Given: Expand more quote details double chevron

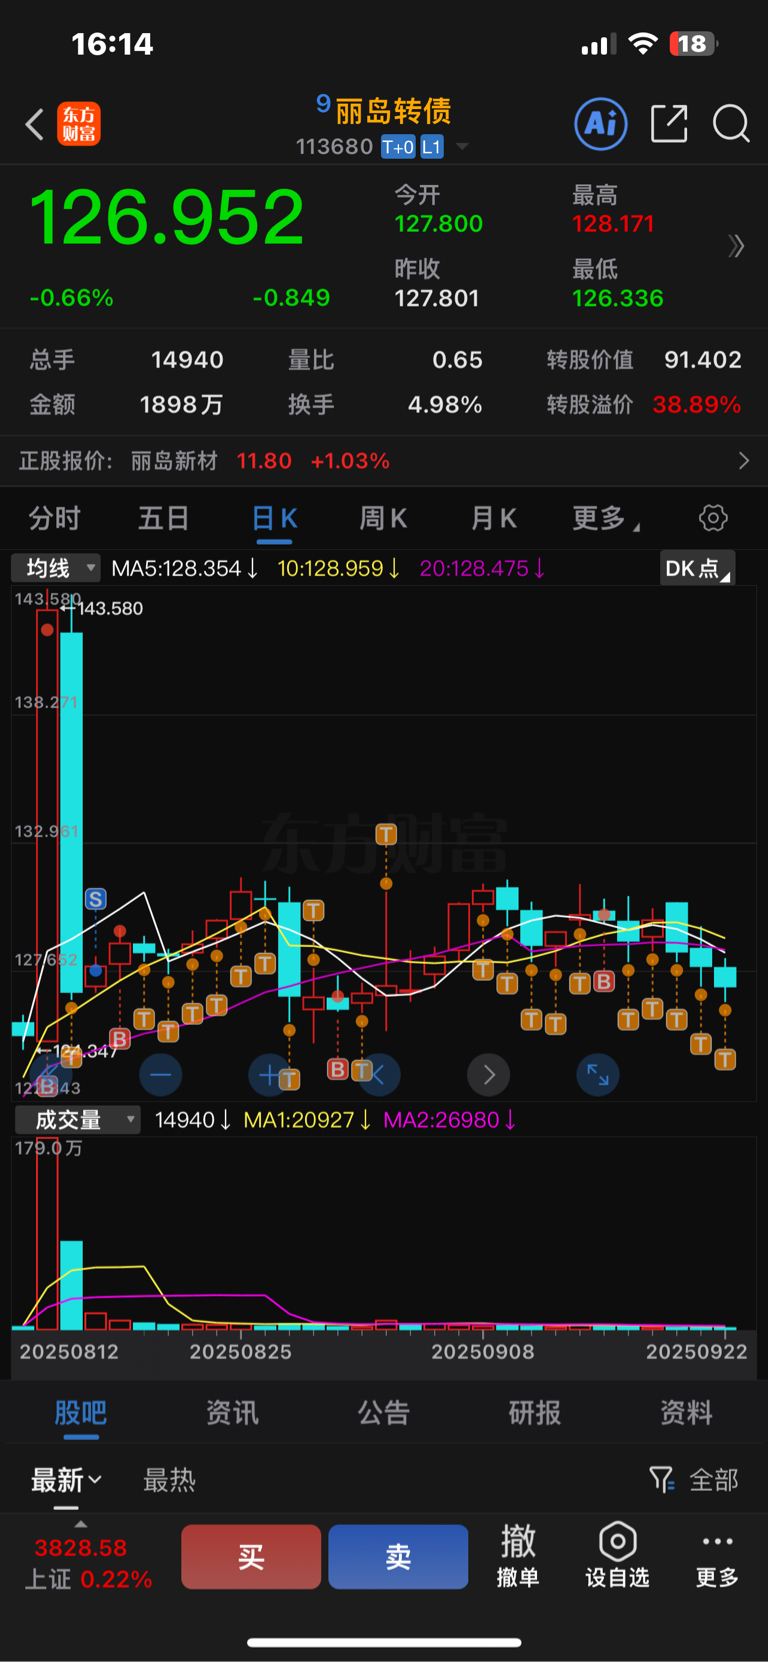Looking at the screenshot, I should click(x=737, y=246).
